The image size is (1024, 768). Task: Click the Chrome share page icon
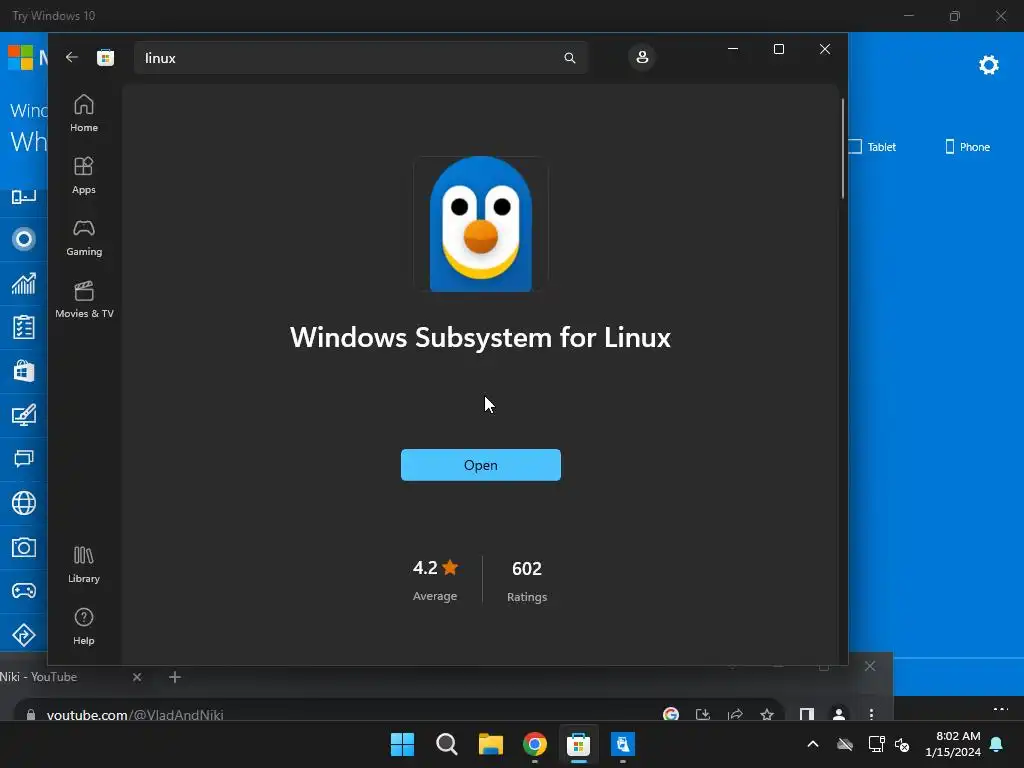tap(735, 714)
